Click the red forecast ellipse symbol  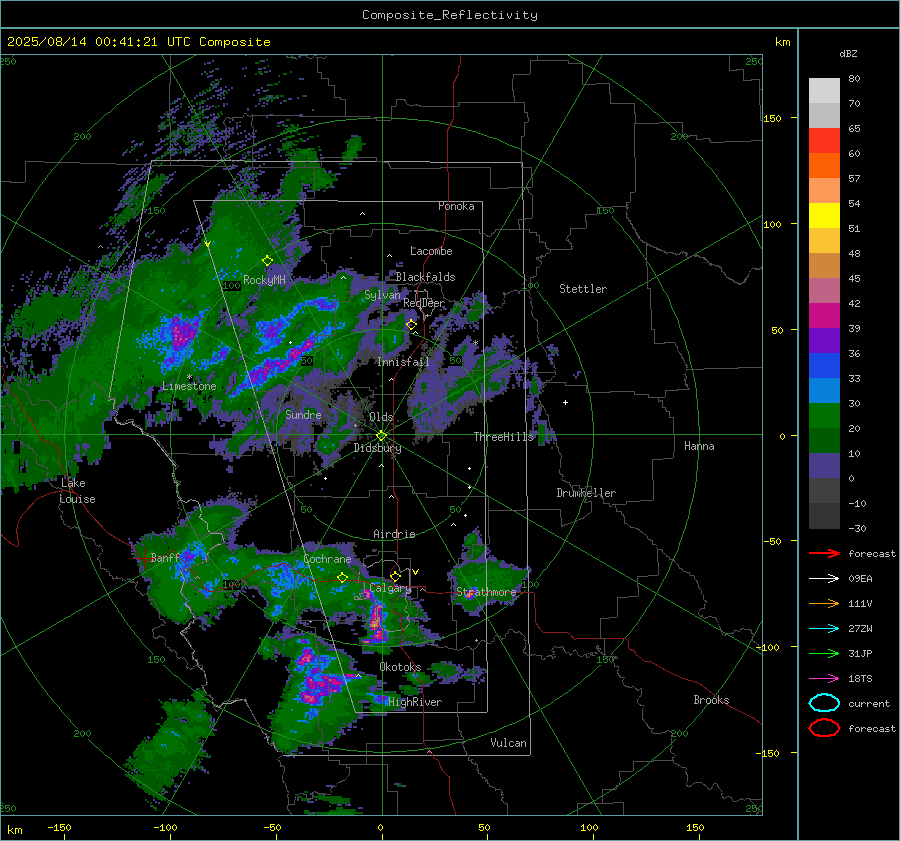824,728
